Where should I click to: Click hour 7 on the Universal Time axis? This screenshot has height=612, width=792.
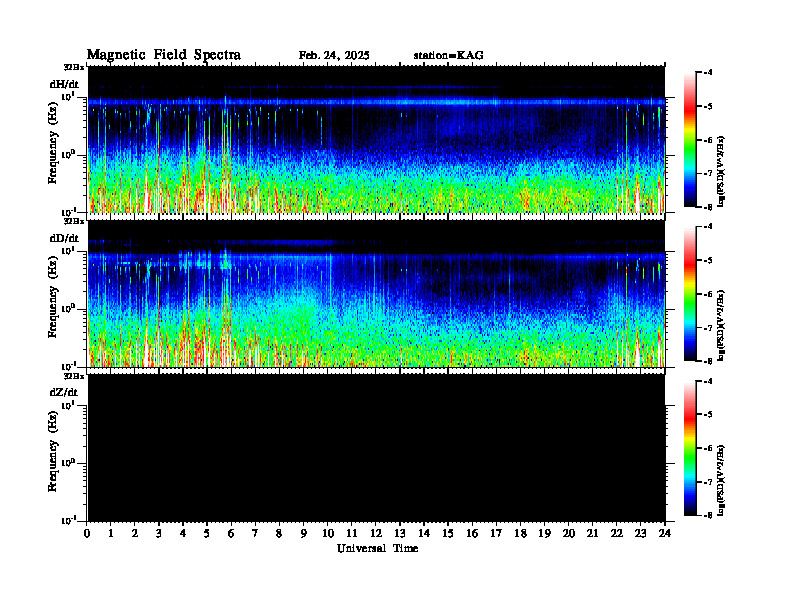(255, 534)
